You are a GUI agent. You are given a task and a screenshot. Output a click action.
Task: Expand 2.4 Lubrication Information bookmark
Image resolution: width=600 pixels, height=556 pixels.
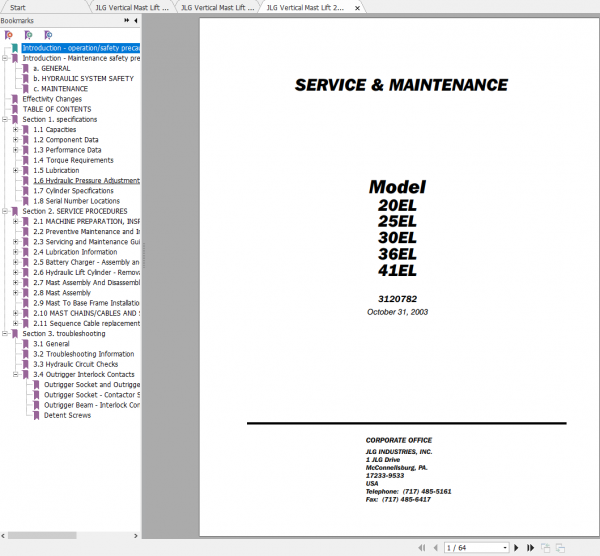16,252
